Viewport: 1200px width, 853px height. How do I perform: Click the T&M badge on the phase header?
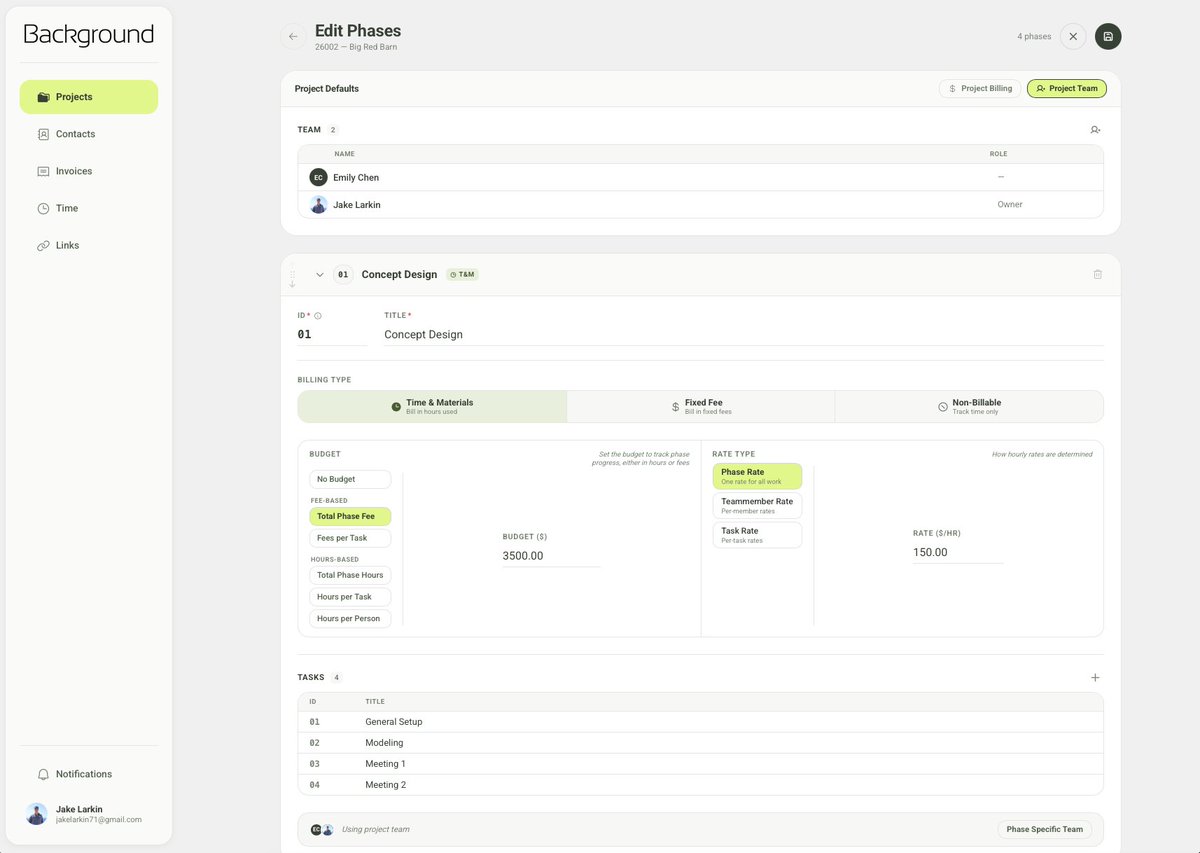pyautogui.click(x=462, y=274)
